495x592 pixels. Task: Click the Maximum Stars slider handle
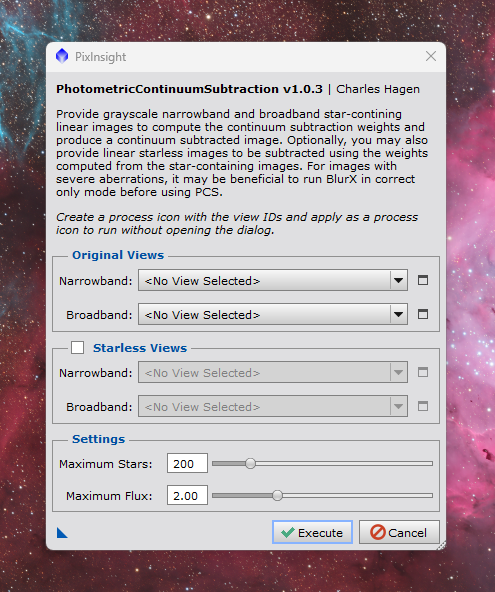point(250,463)
